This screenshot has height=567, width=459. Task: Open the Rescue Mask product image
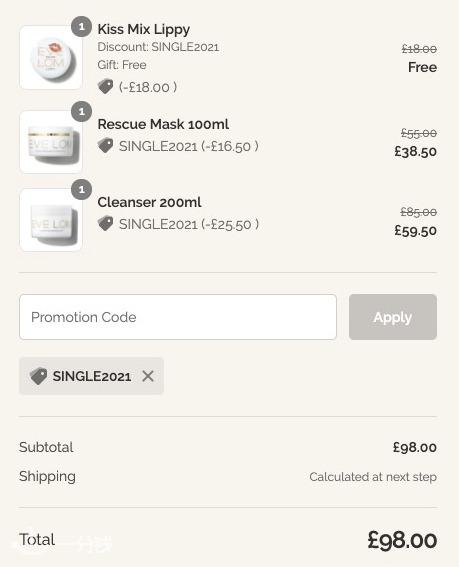(51, 142)
